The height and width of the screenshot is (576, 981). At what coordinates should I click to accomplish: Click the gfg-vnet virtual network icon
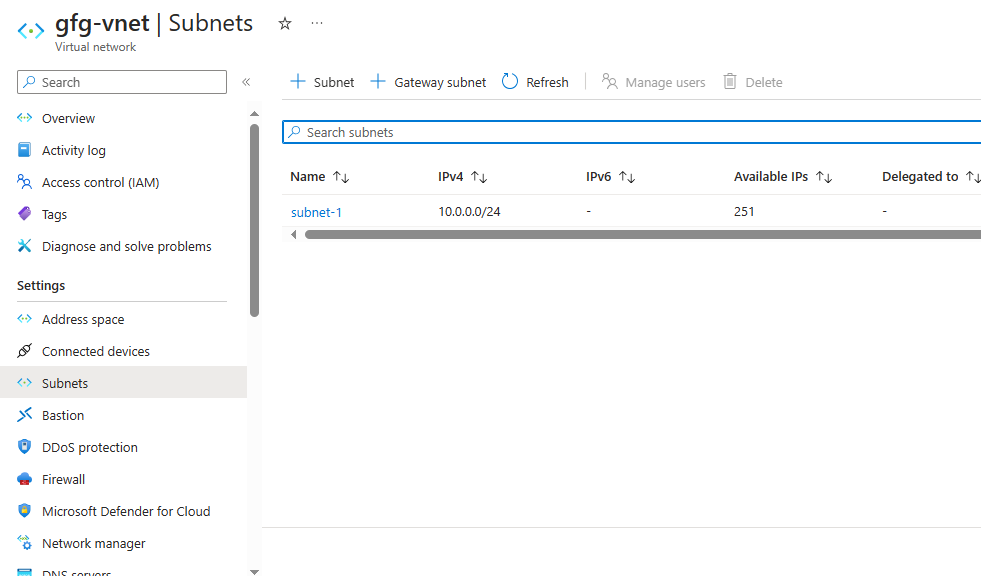(x=31, y=30)
